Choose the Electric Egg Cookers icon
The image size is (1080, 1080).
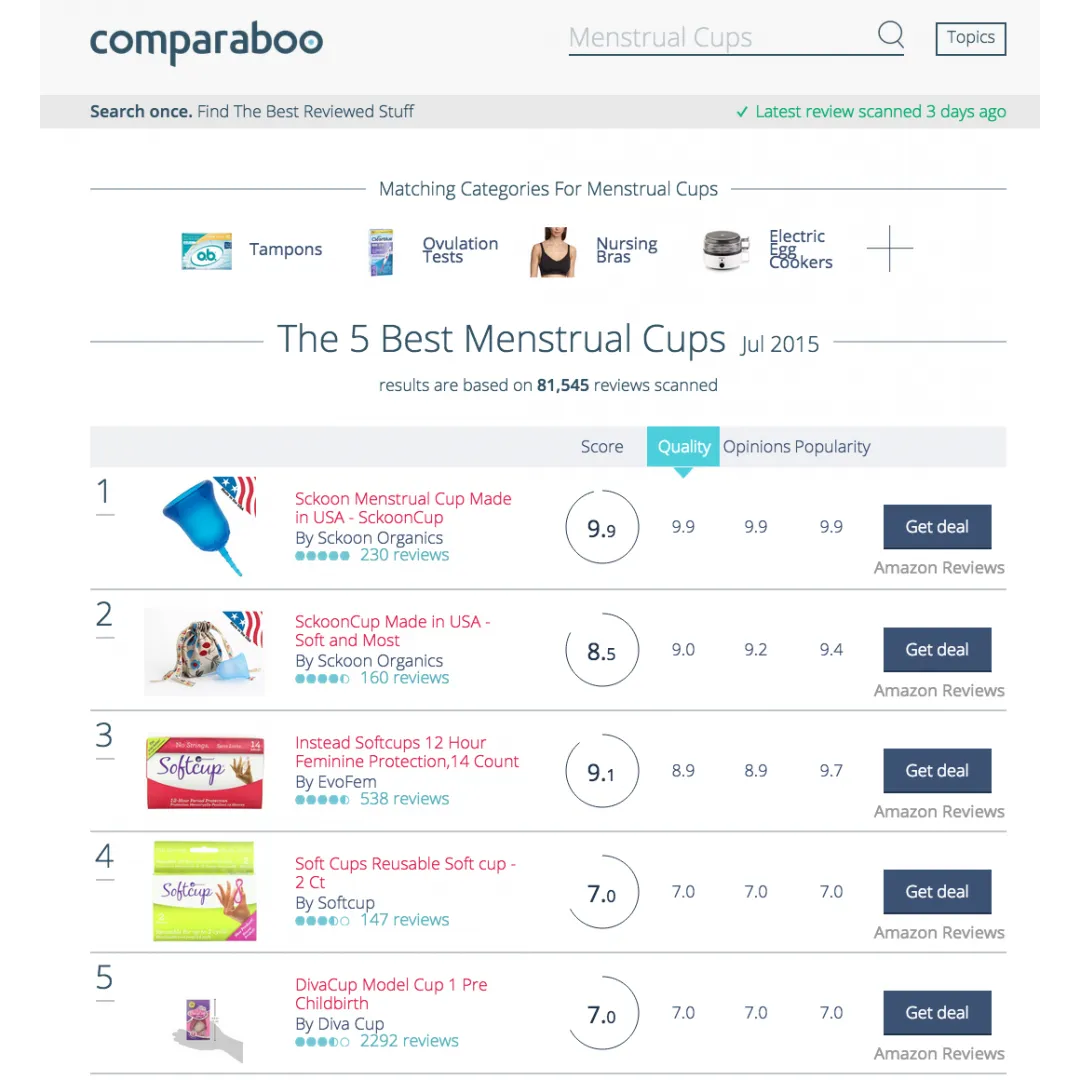tap(725, 251)
